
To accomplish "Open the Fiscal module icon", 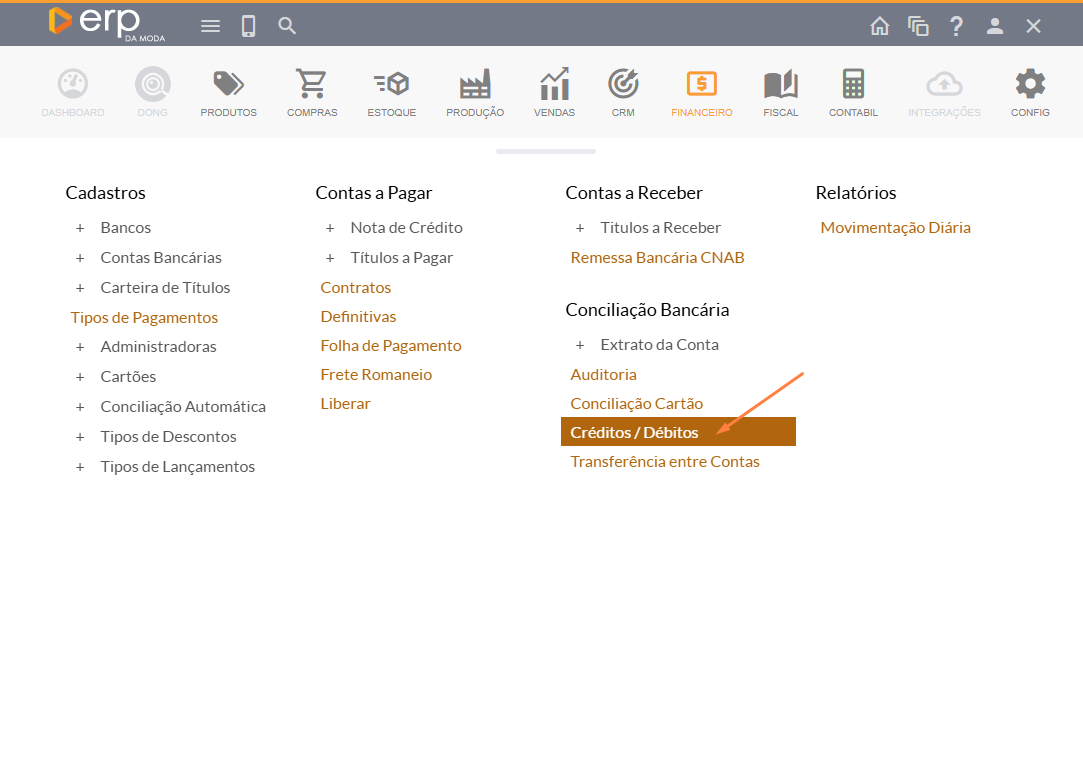I will tap(780, 92).
